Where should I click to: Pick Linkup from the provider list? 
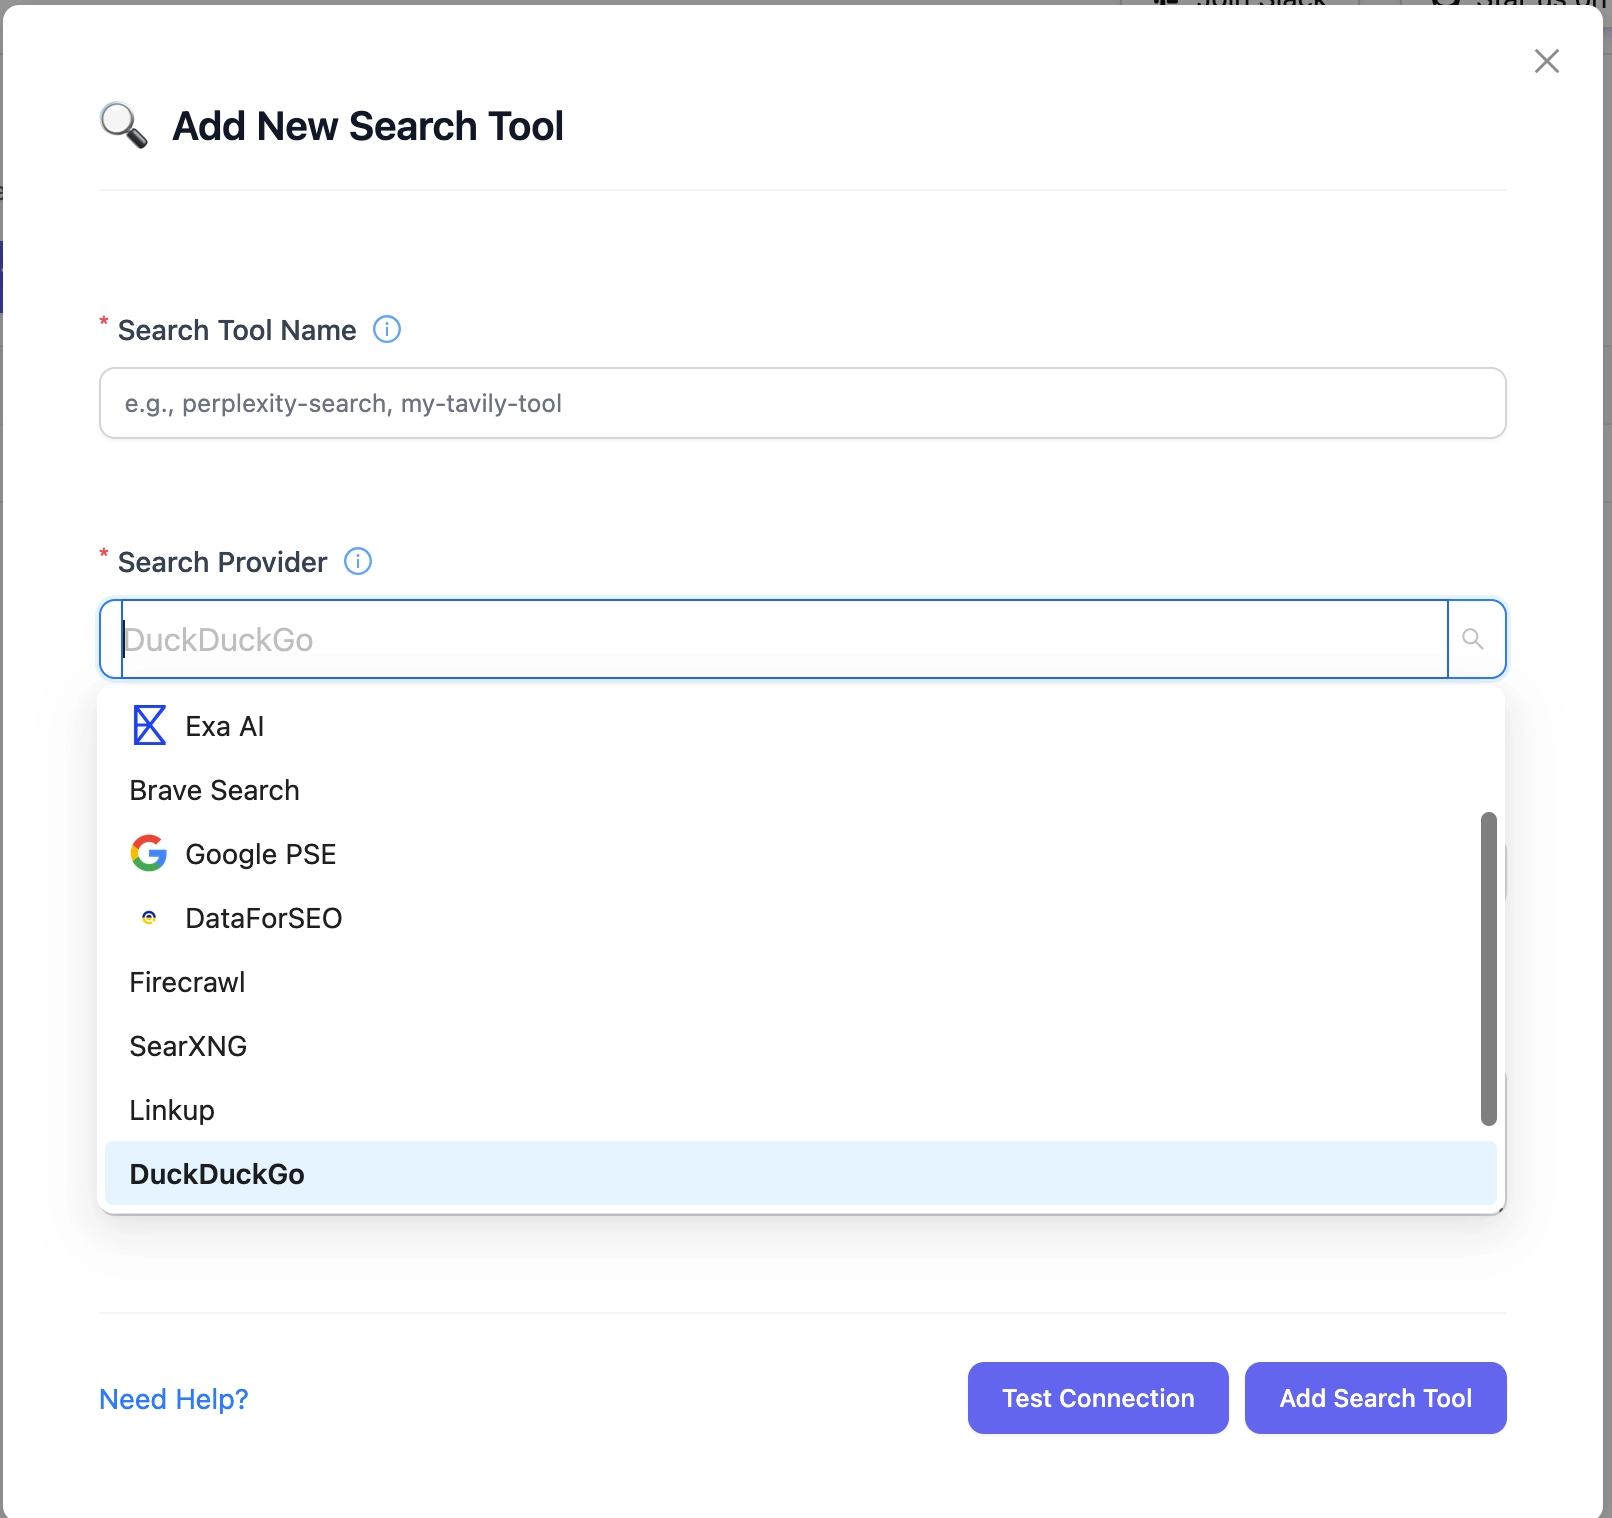(x=800, y=1110)
